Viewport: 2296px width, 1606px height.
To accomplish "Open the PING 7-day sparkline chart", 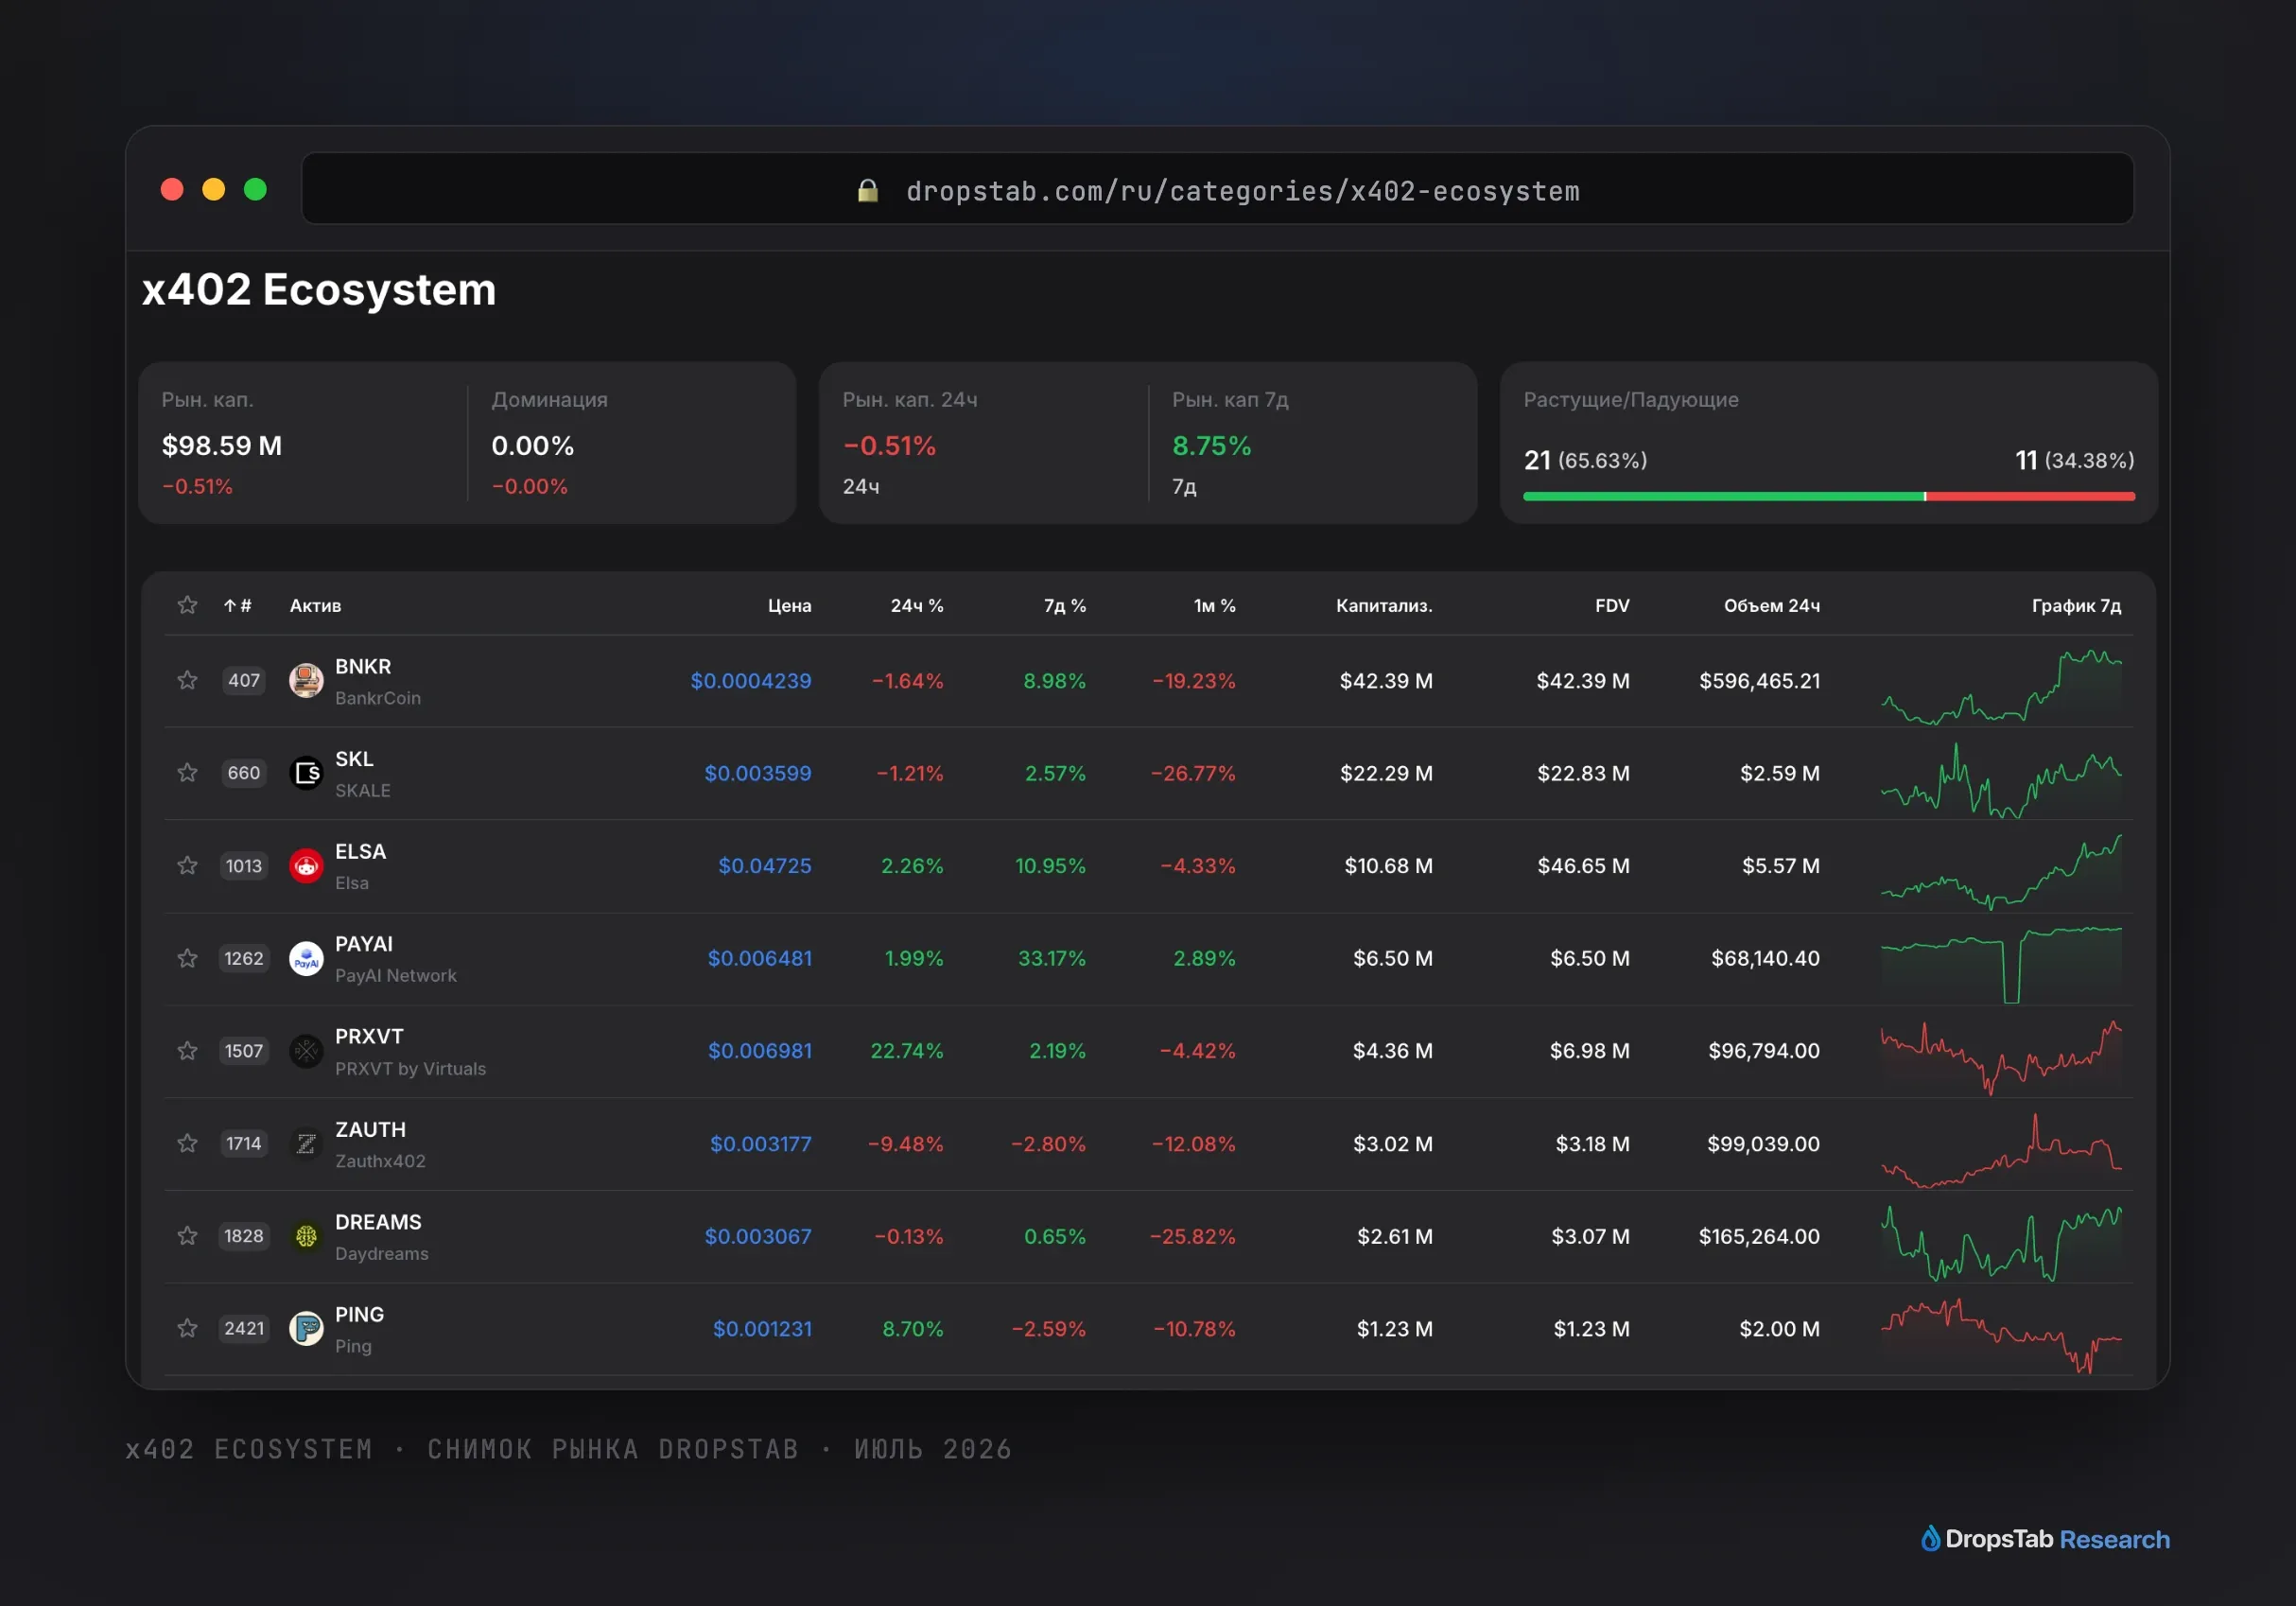I will [2001, 1335].
